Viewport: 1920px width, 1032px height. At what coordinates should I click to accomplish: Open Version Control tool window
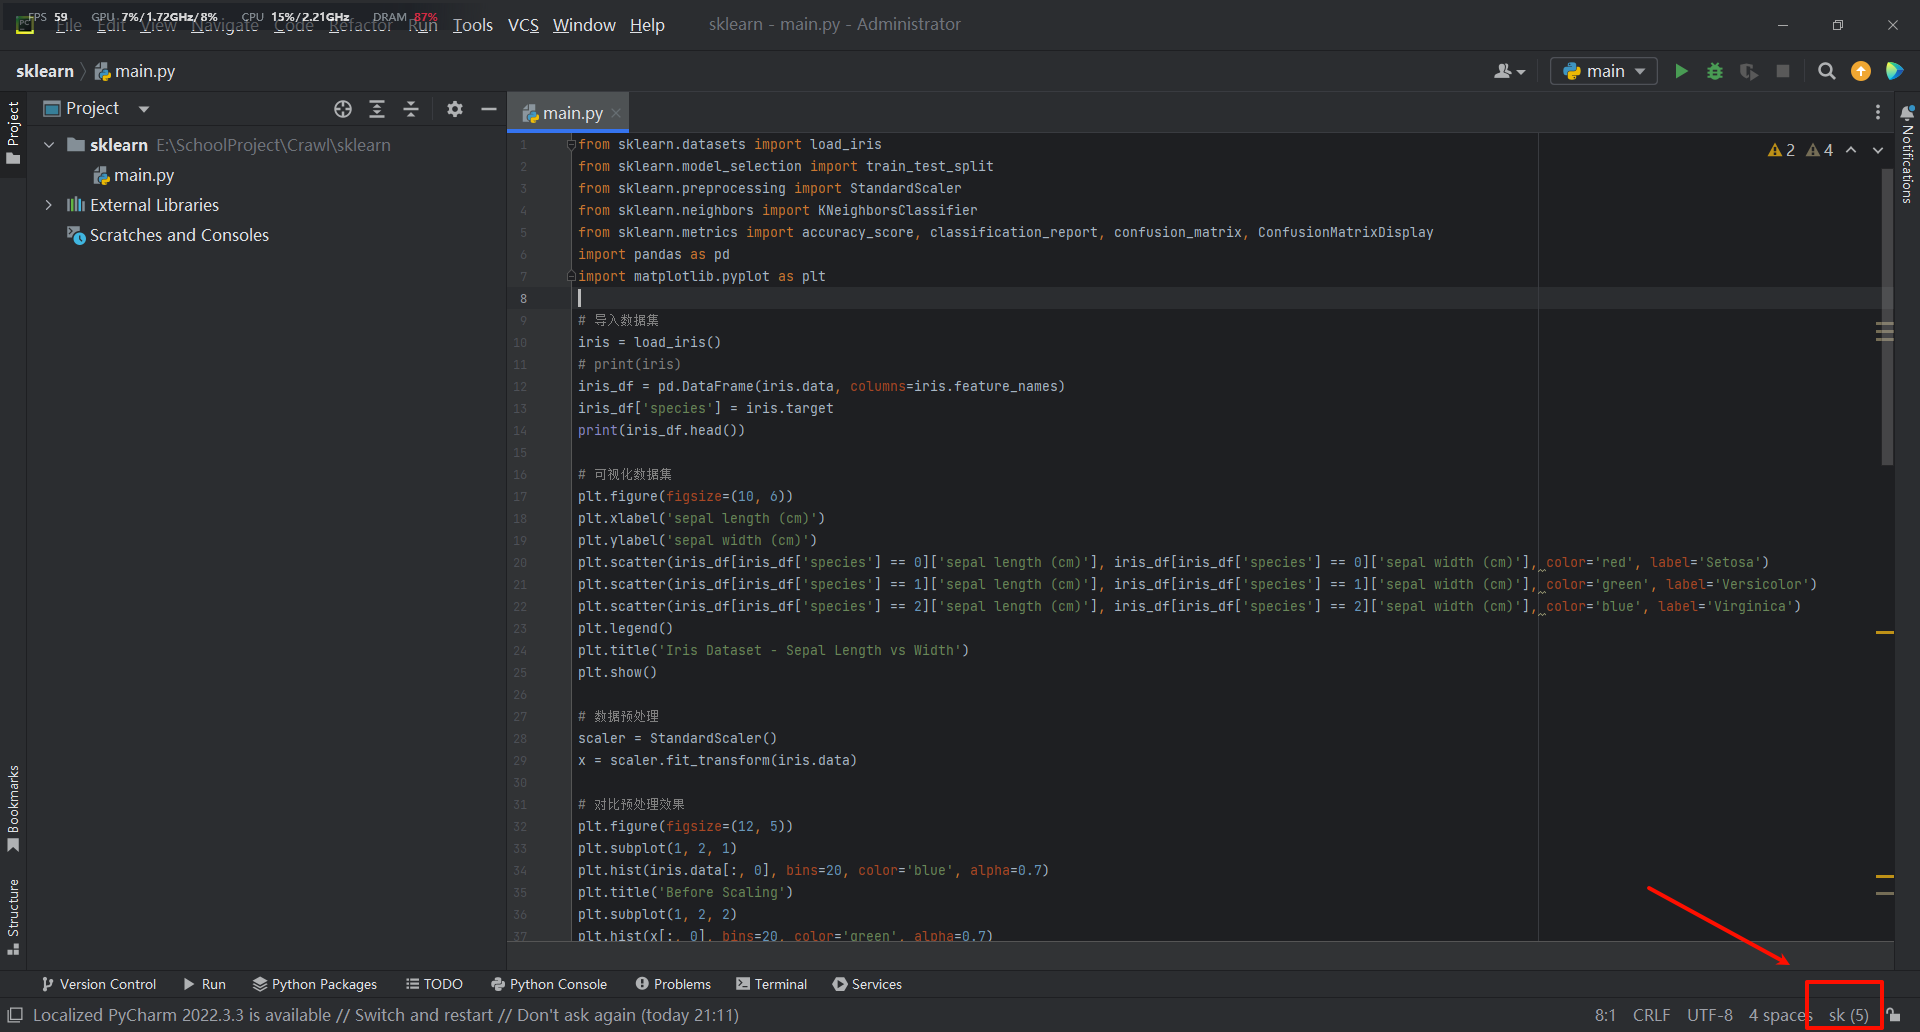pos(98,984)
